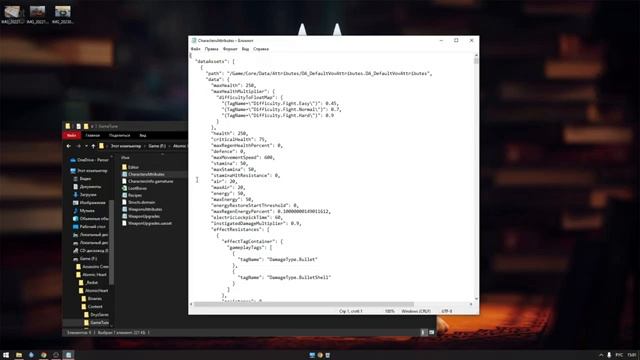640x360 pixels.
Task: Open Вид menu in Notepad
Action: coord(245,49)
